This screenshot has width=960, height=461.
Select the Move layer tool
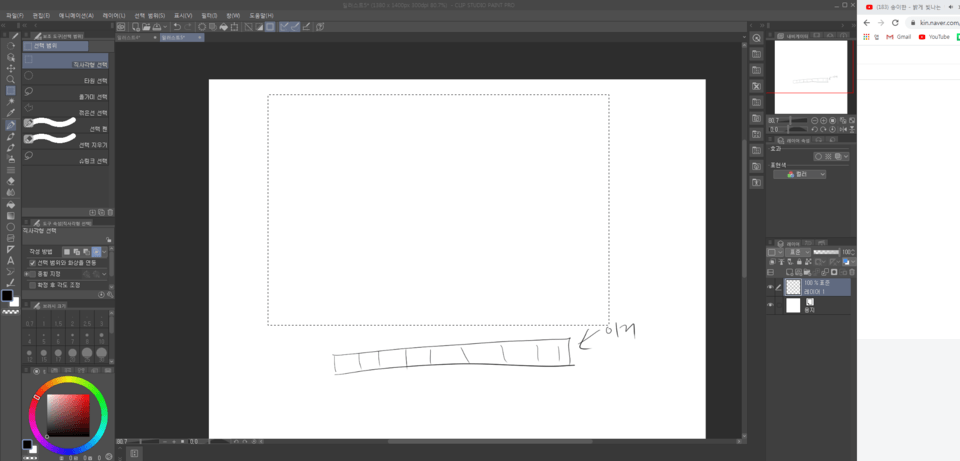click(x=10, y=68)
